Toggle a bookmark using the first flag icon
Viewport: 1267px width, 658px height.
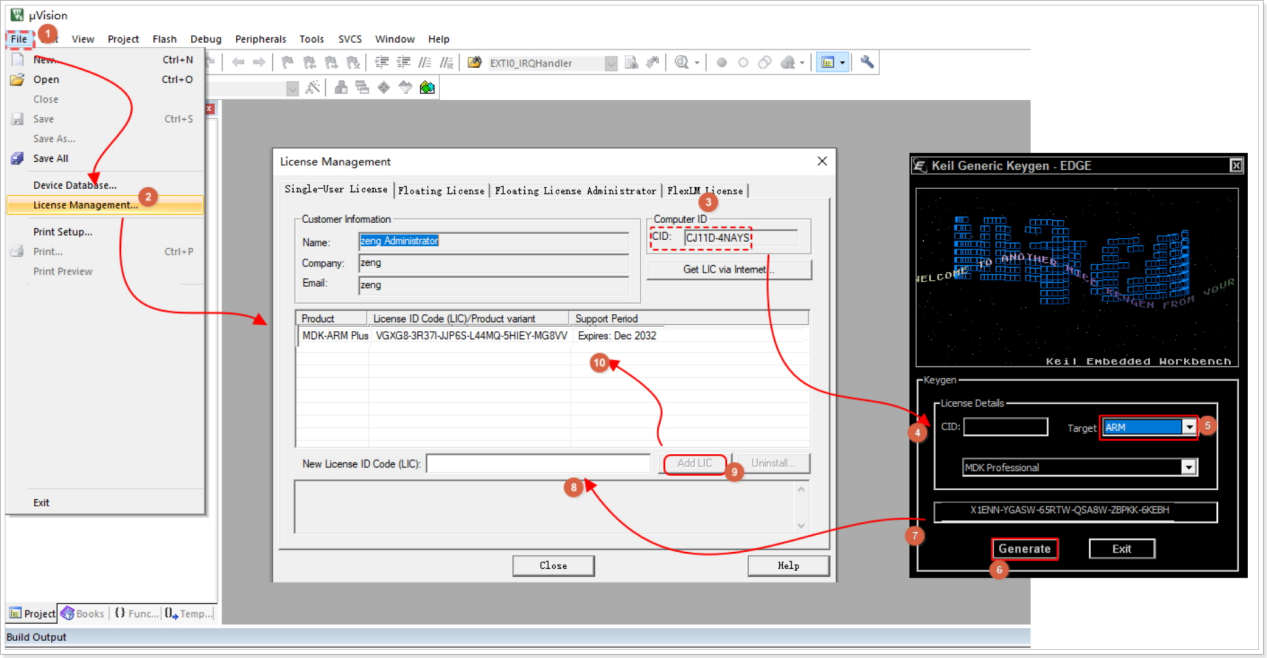pyautogui.click(x=286, y=62)
